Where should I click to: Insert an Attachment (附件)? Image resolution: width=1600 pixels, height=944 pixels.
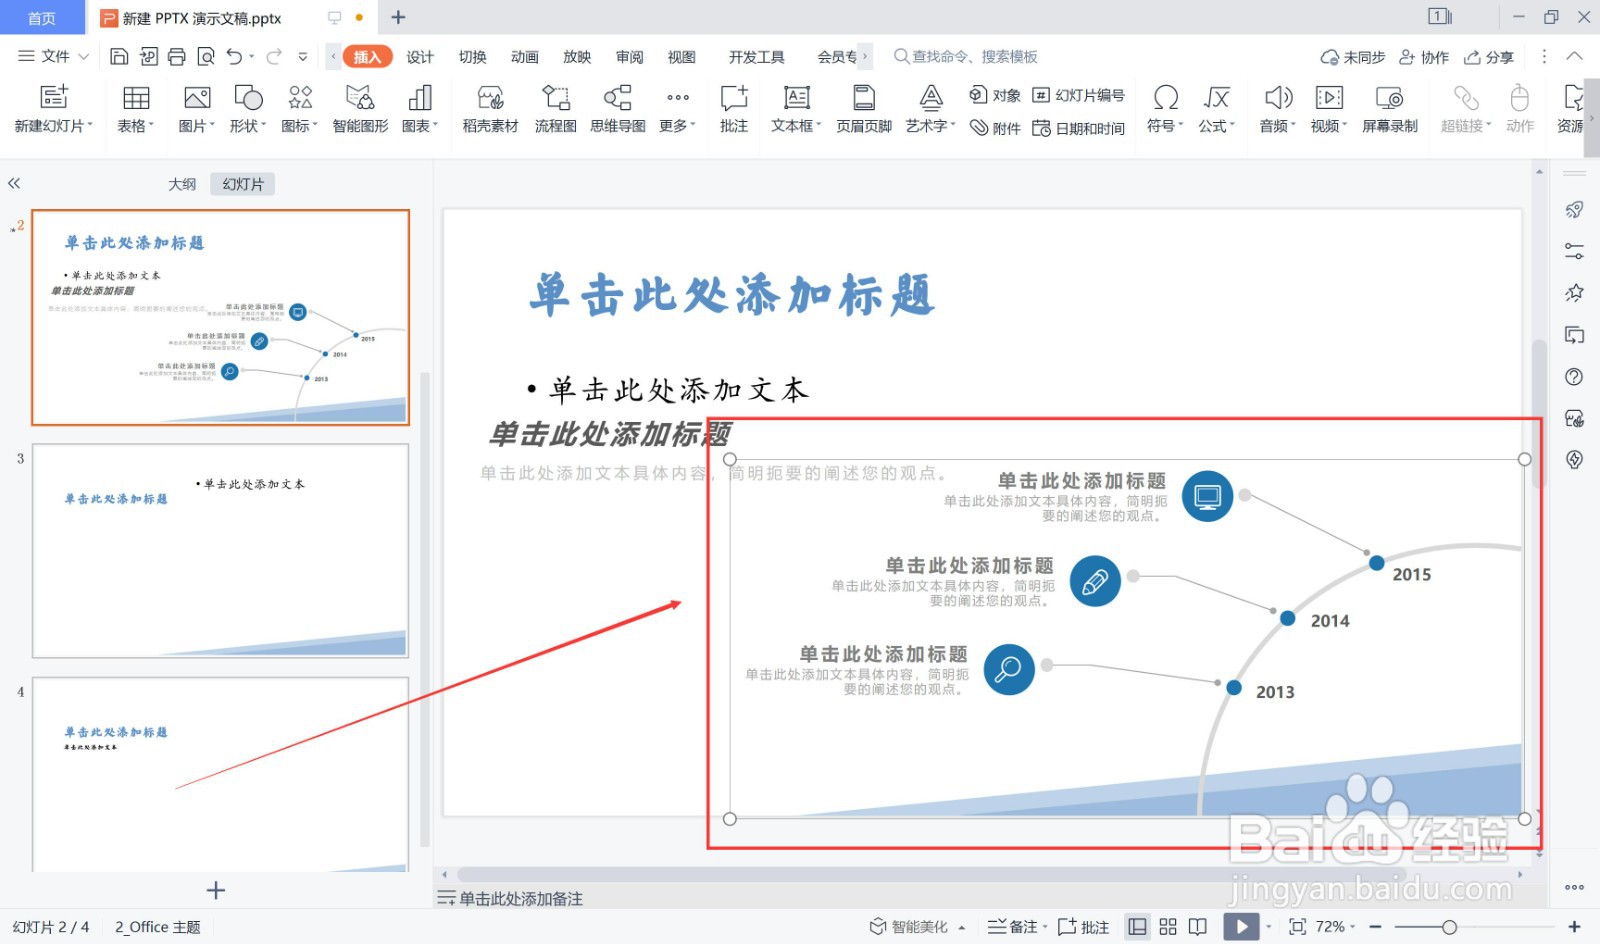click(994, 128)
